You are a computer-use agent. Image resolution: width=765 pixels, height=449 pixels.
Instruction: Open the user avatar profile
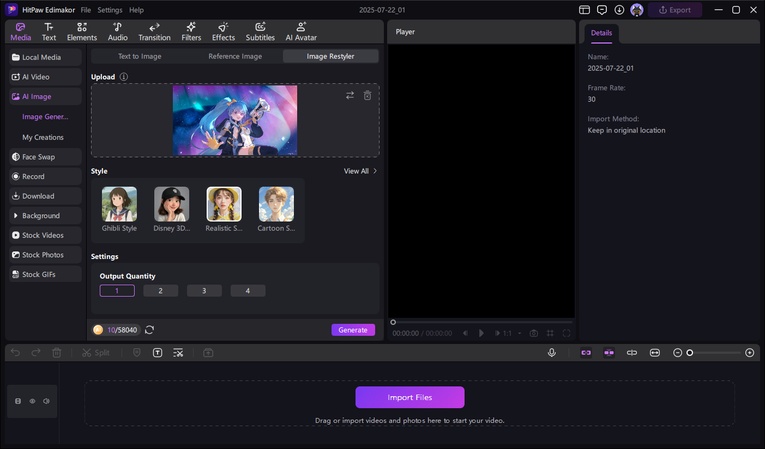click(637, 10)
